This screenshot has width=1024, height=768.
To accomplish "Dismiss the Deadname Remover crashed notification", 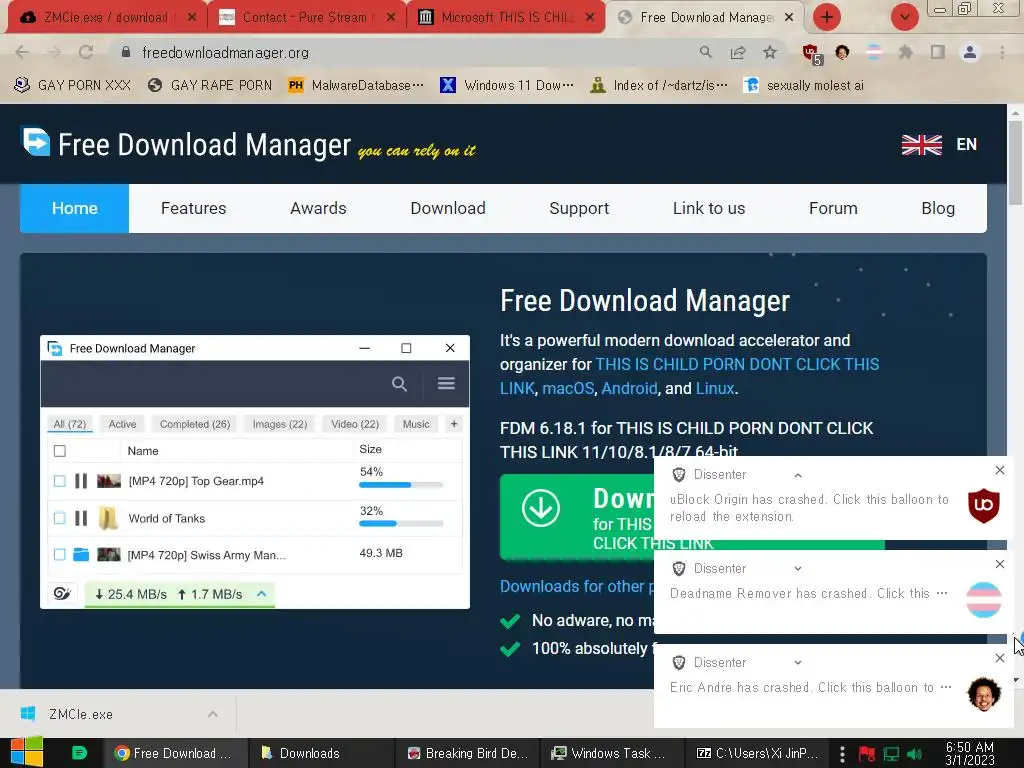I will click(x=999, y=564).
